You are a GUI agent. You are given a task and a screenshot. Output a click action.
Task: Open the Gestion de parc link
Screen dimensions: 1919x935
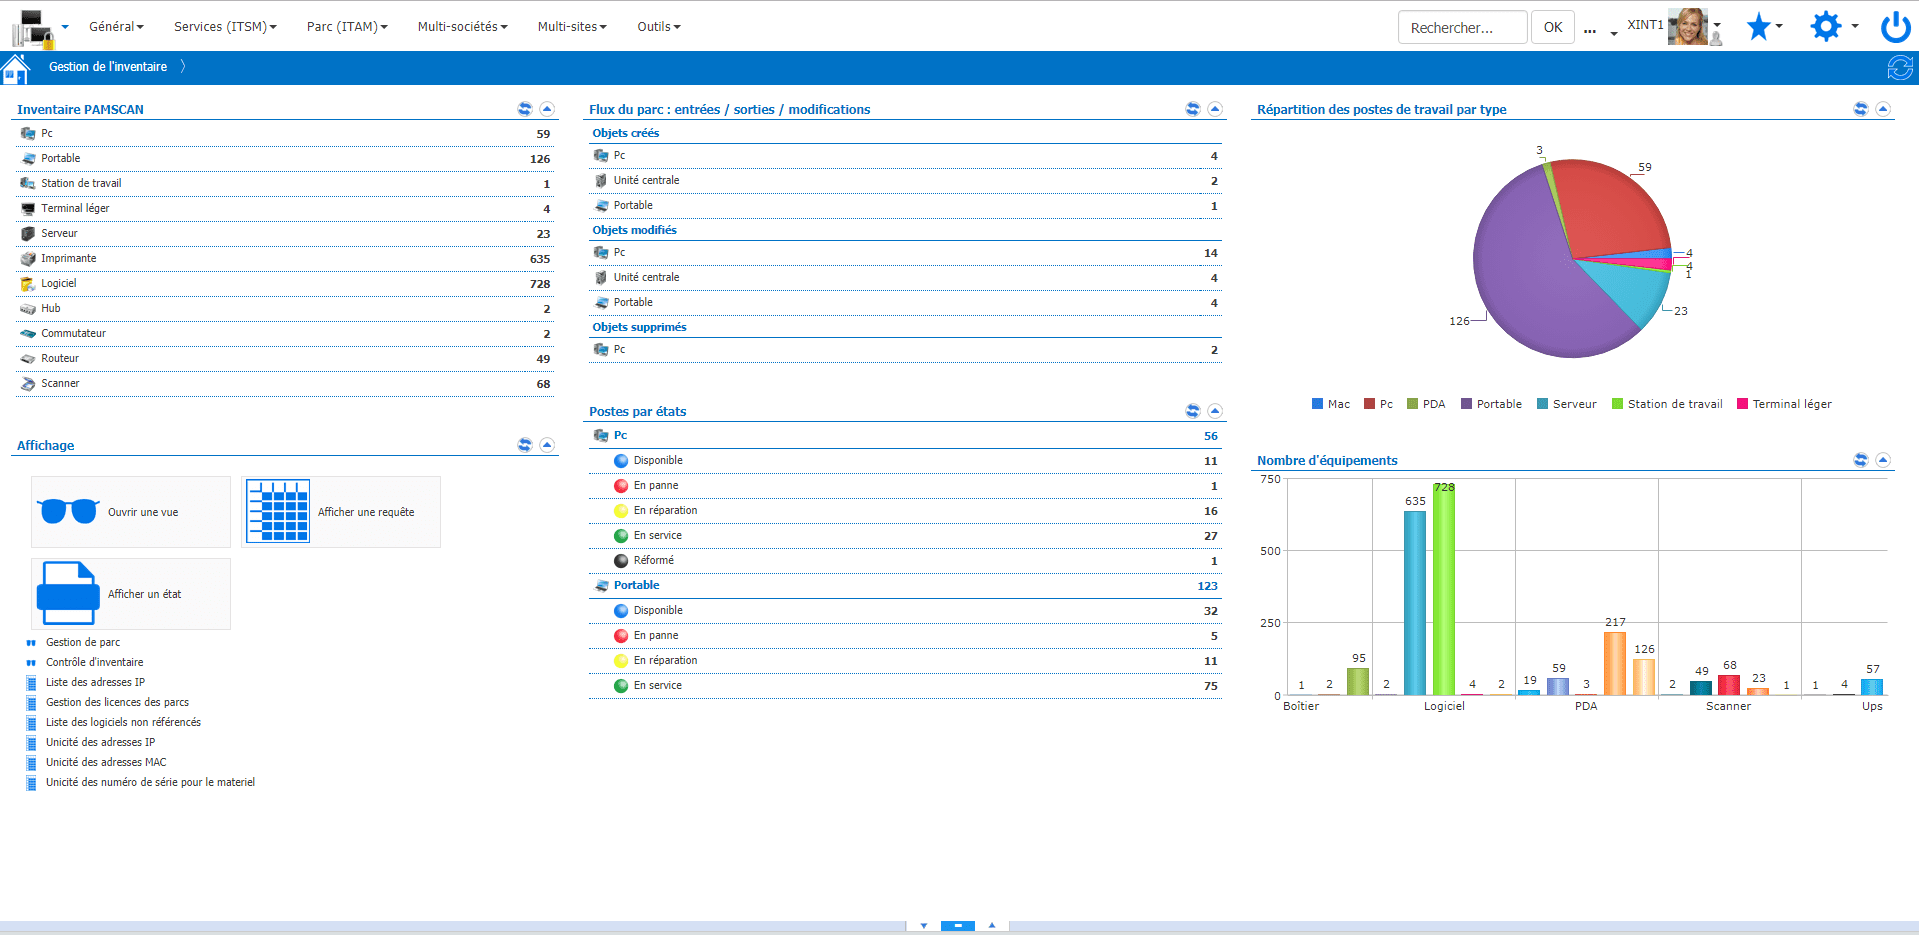click(x=82, y=642)
